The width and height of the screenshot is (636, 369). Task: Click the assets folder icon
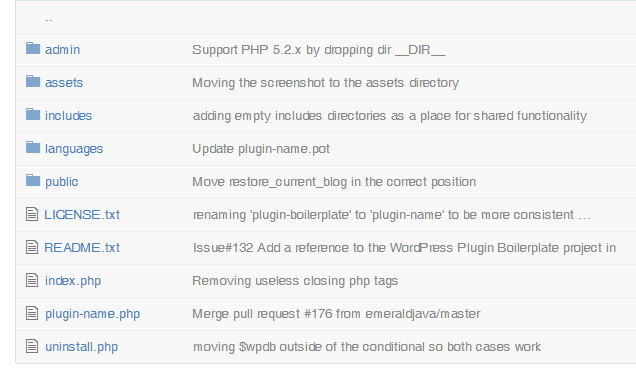pyautogui.click(x=33, y=82)
